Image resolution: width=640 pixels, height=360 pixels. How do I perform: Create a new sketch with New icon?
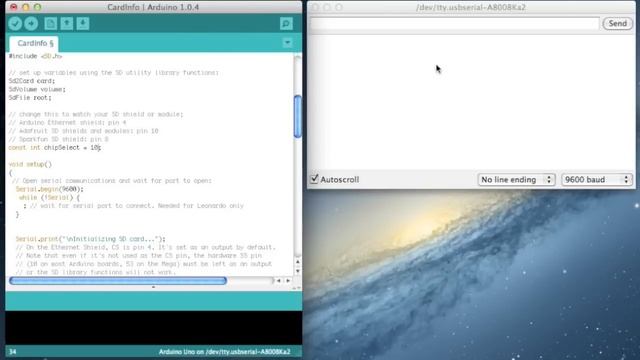point(51,24)
